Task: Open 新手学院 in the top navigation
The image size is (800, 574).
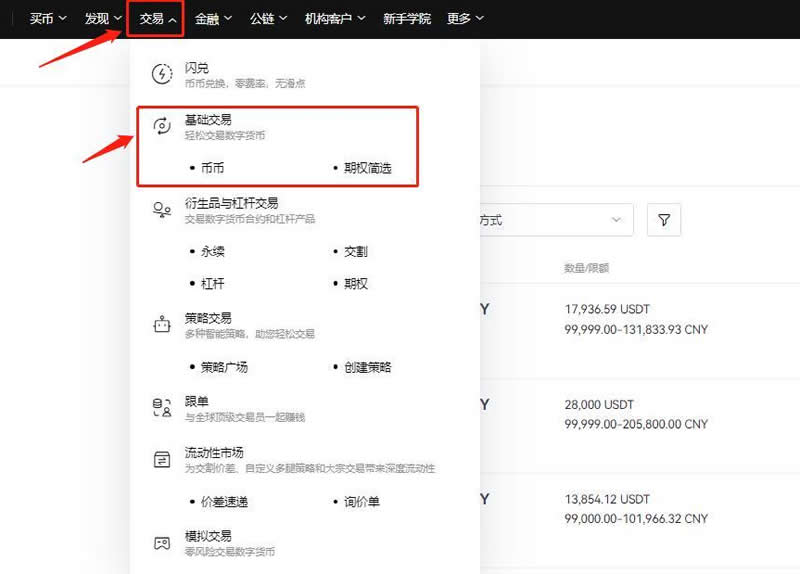Action: 407,18
